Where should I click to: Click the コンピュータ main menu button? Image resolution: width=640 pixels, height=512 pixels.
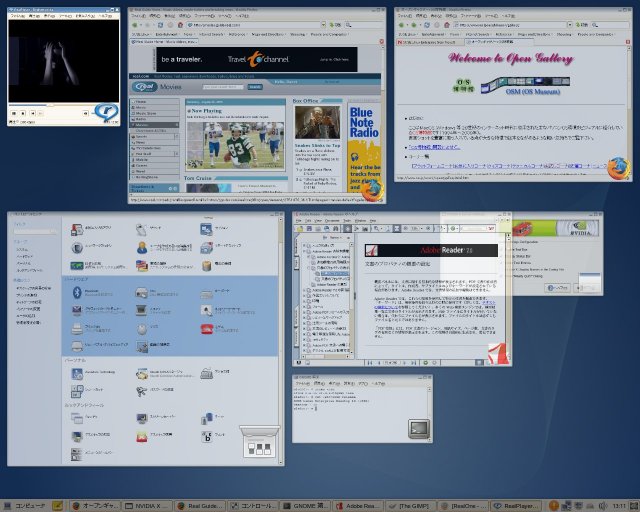[x=24, y=506]
